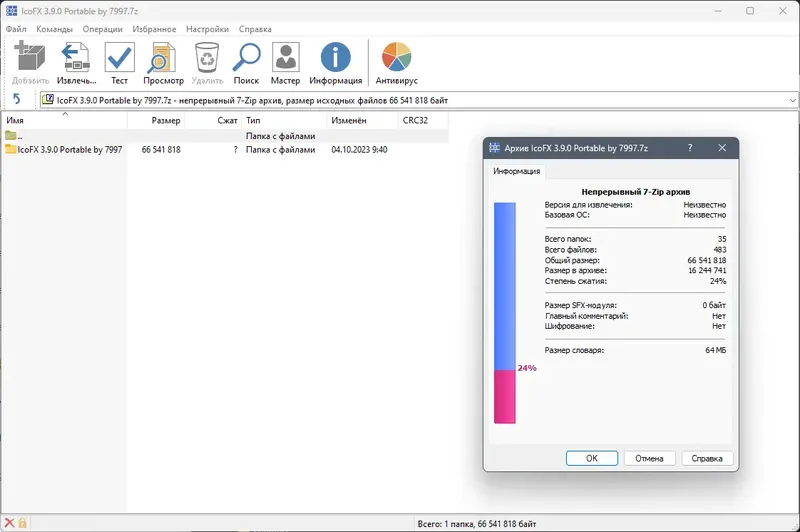800x532 pixels.
Task: Select the Информация tab in dialog
Action: [x=516, y=171]
